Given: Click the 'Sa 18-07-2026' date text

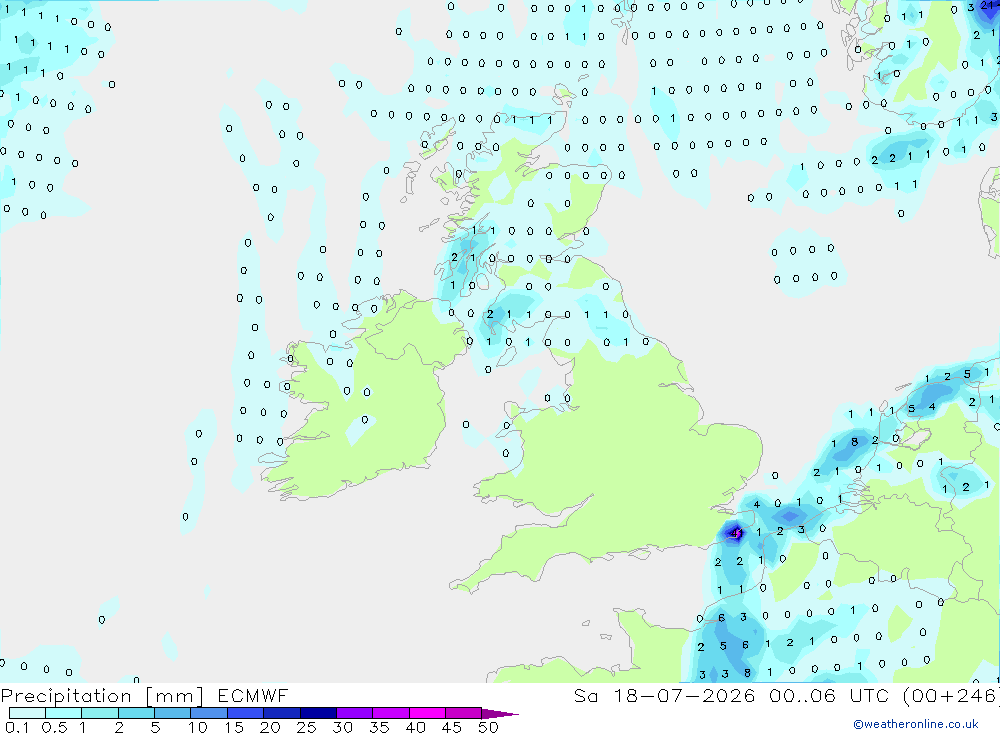Looking at the screenshot, I should 665,696.
